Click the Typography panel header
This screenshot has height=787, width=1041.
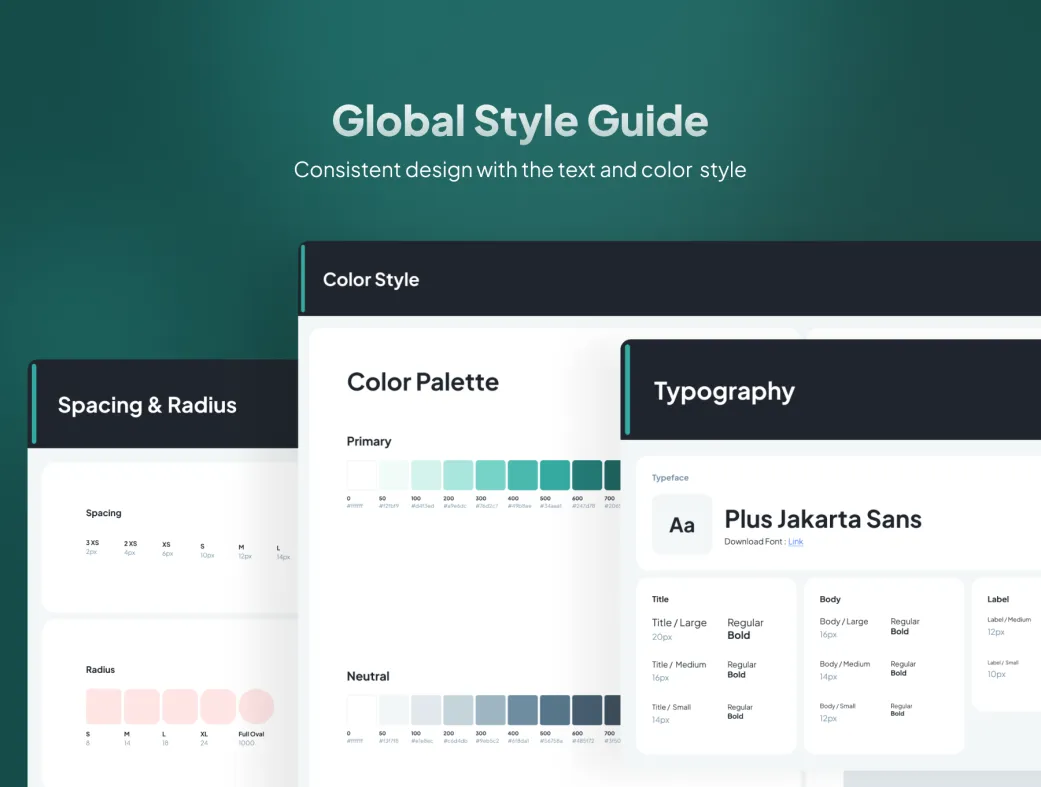(724, 391)
